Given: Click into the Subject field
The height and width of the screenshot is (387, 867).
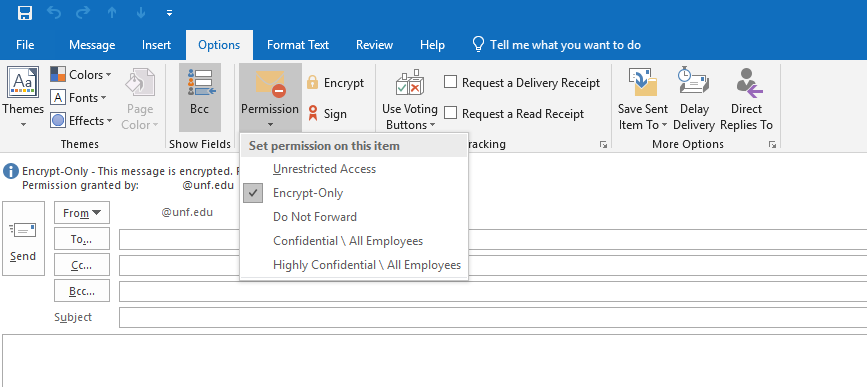Looking at the screenshot, I should [x=493, y=317].
